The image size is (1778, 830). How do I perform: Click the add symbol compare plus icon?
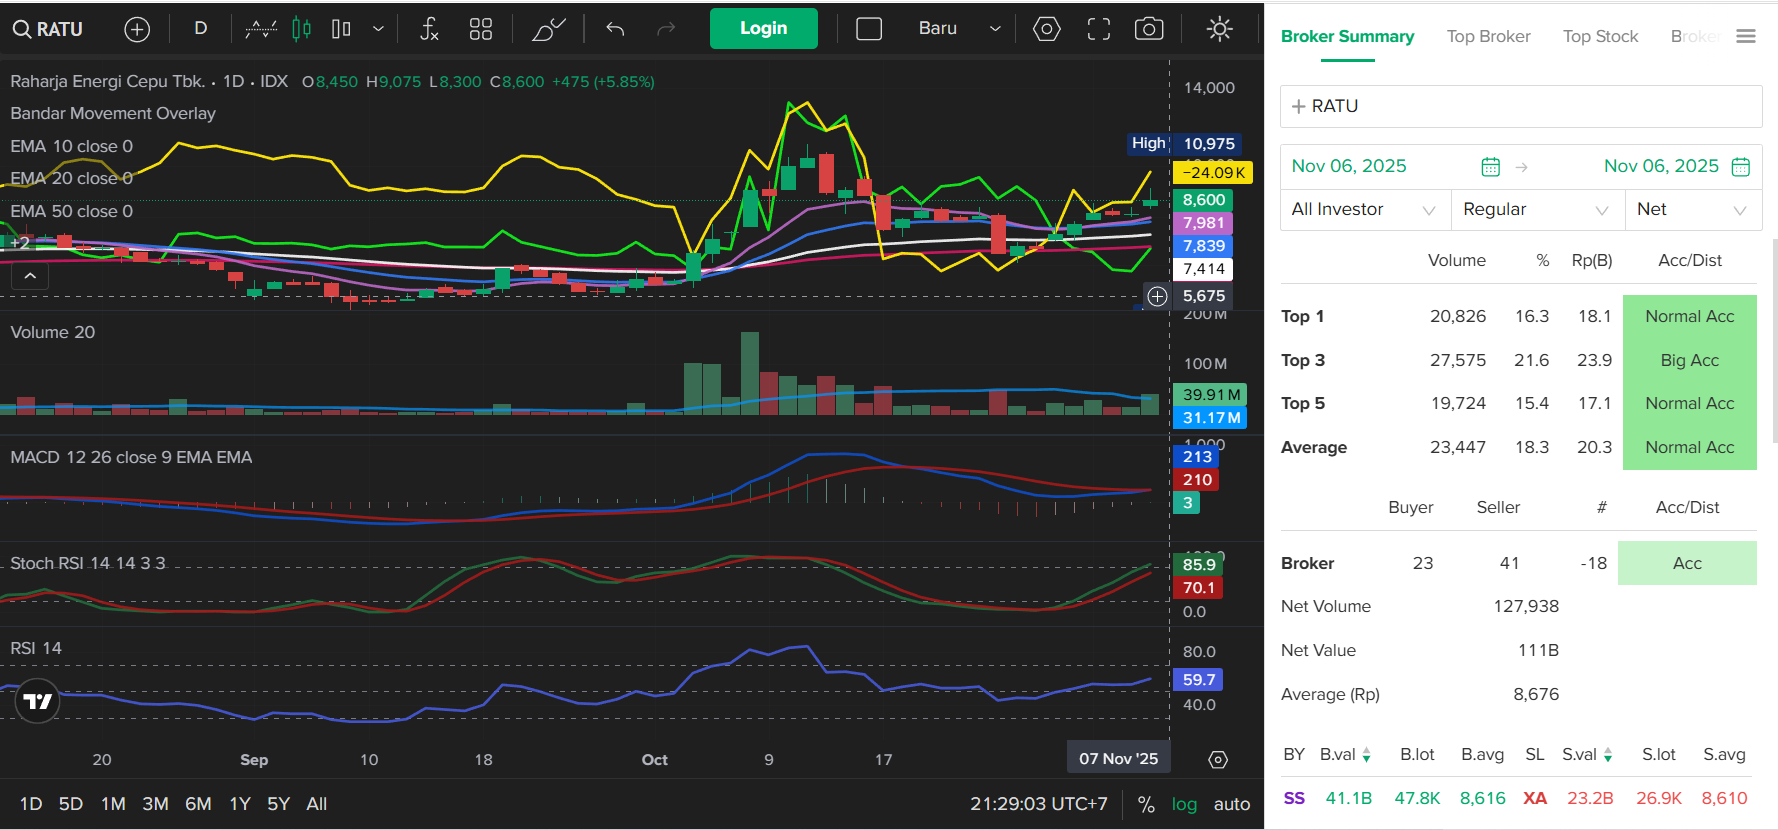click(137, 29)
